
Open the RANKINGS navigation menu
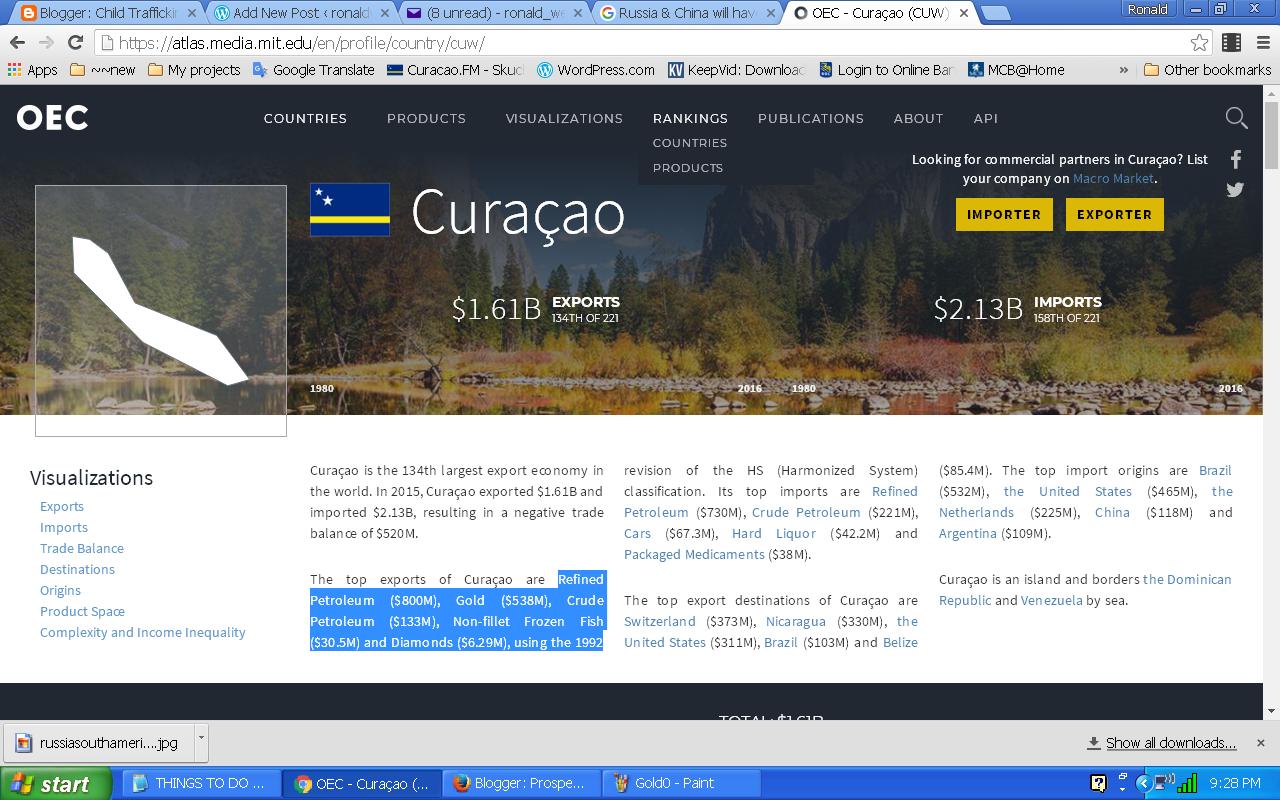(690, 118)
